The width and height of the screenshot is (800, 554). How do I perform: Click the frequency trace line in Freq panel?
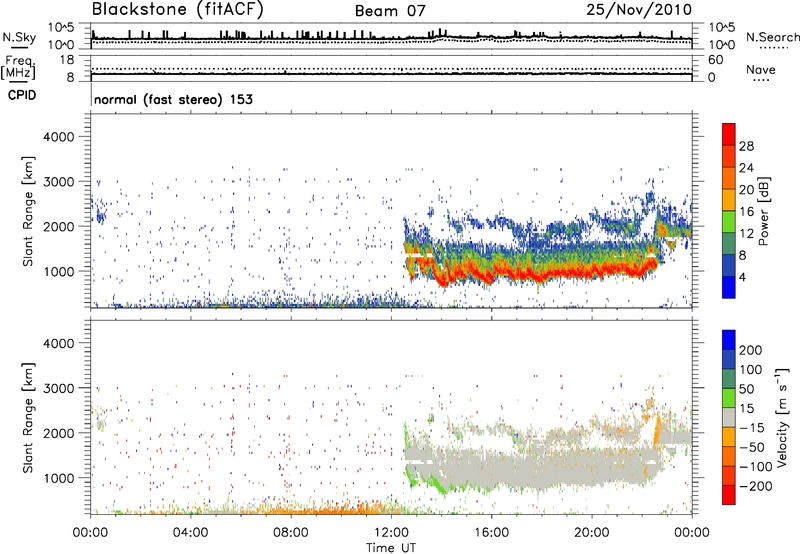tap(391, 74)
